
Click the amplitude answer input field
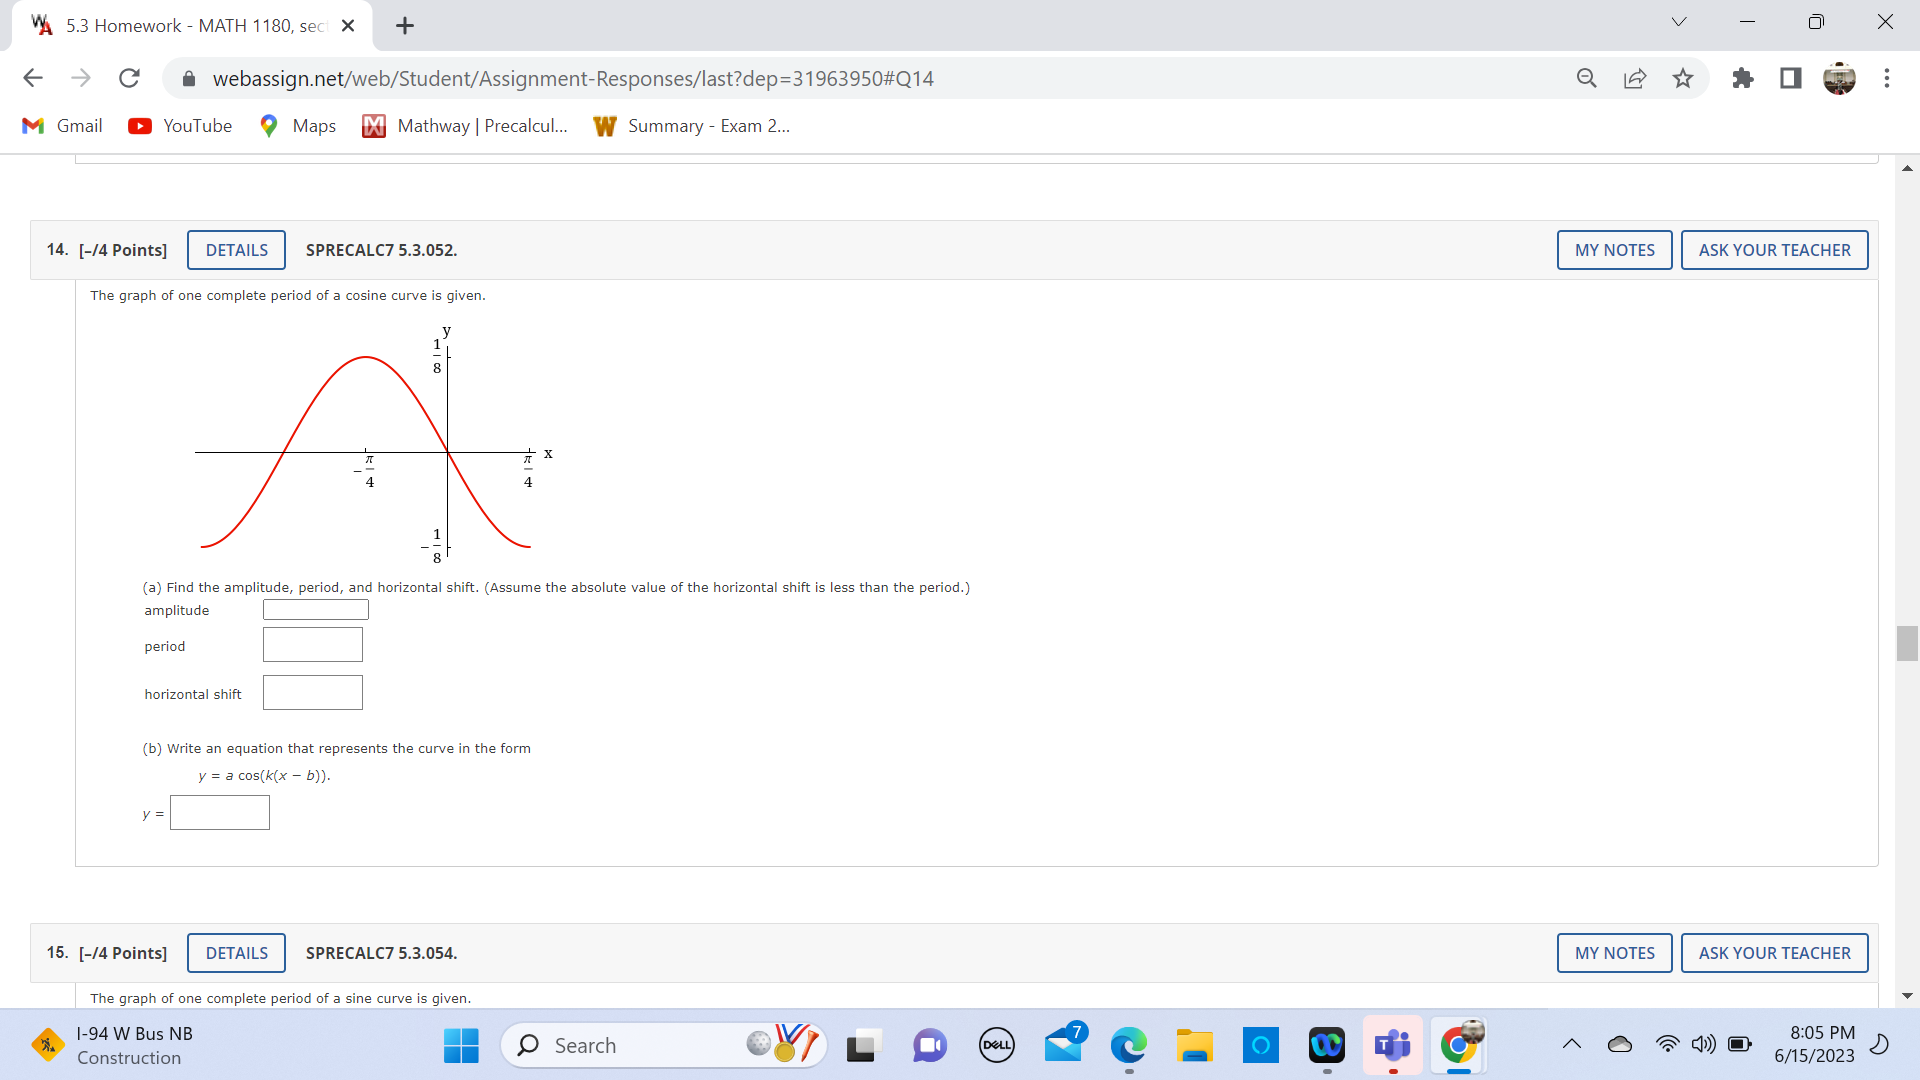tap(315, 609)
